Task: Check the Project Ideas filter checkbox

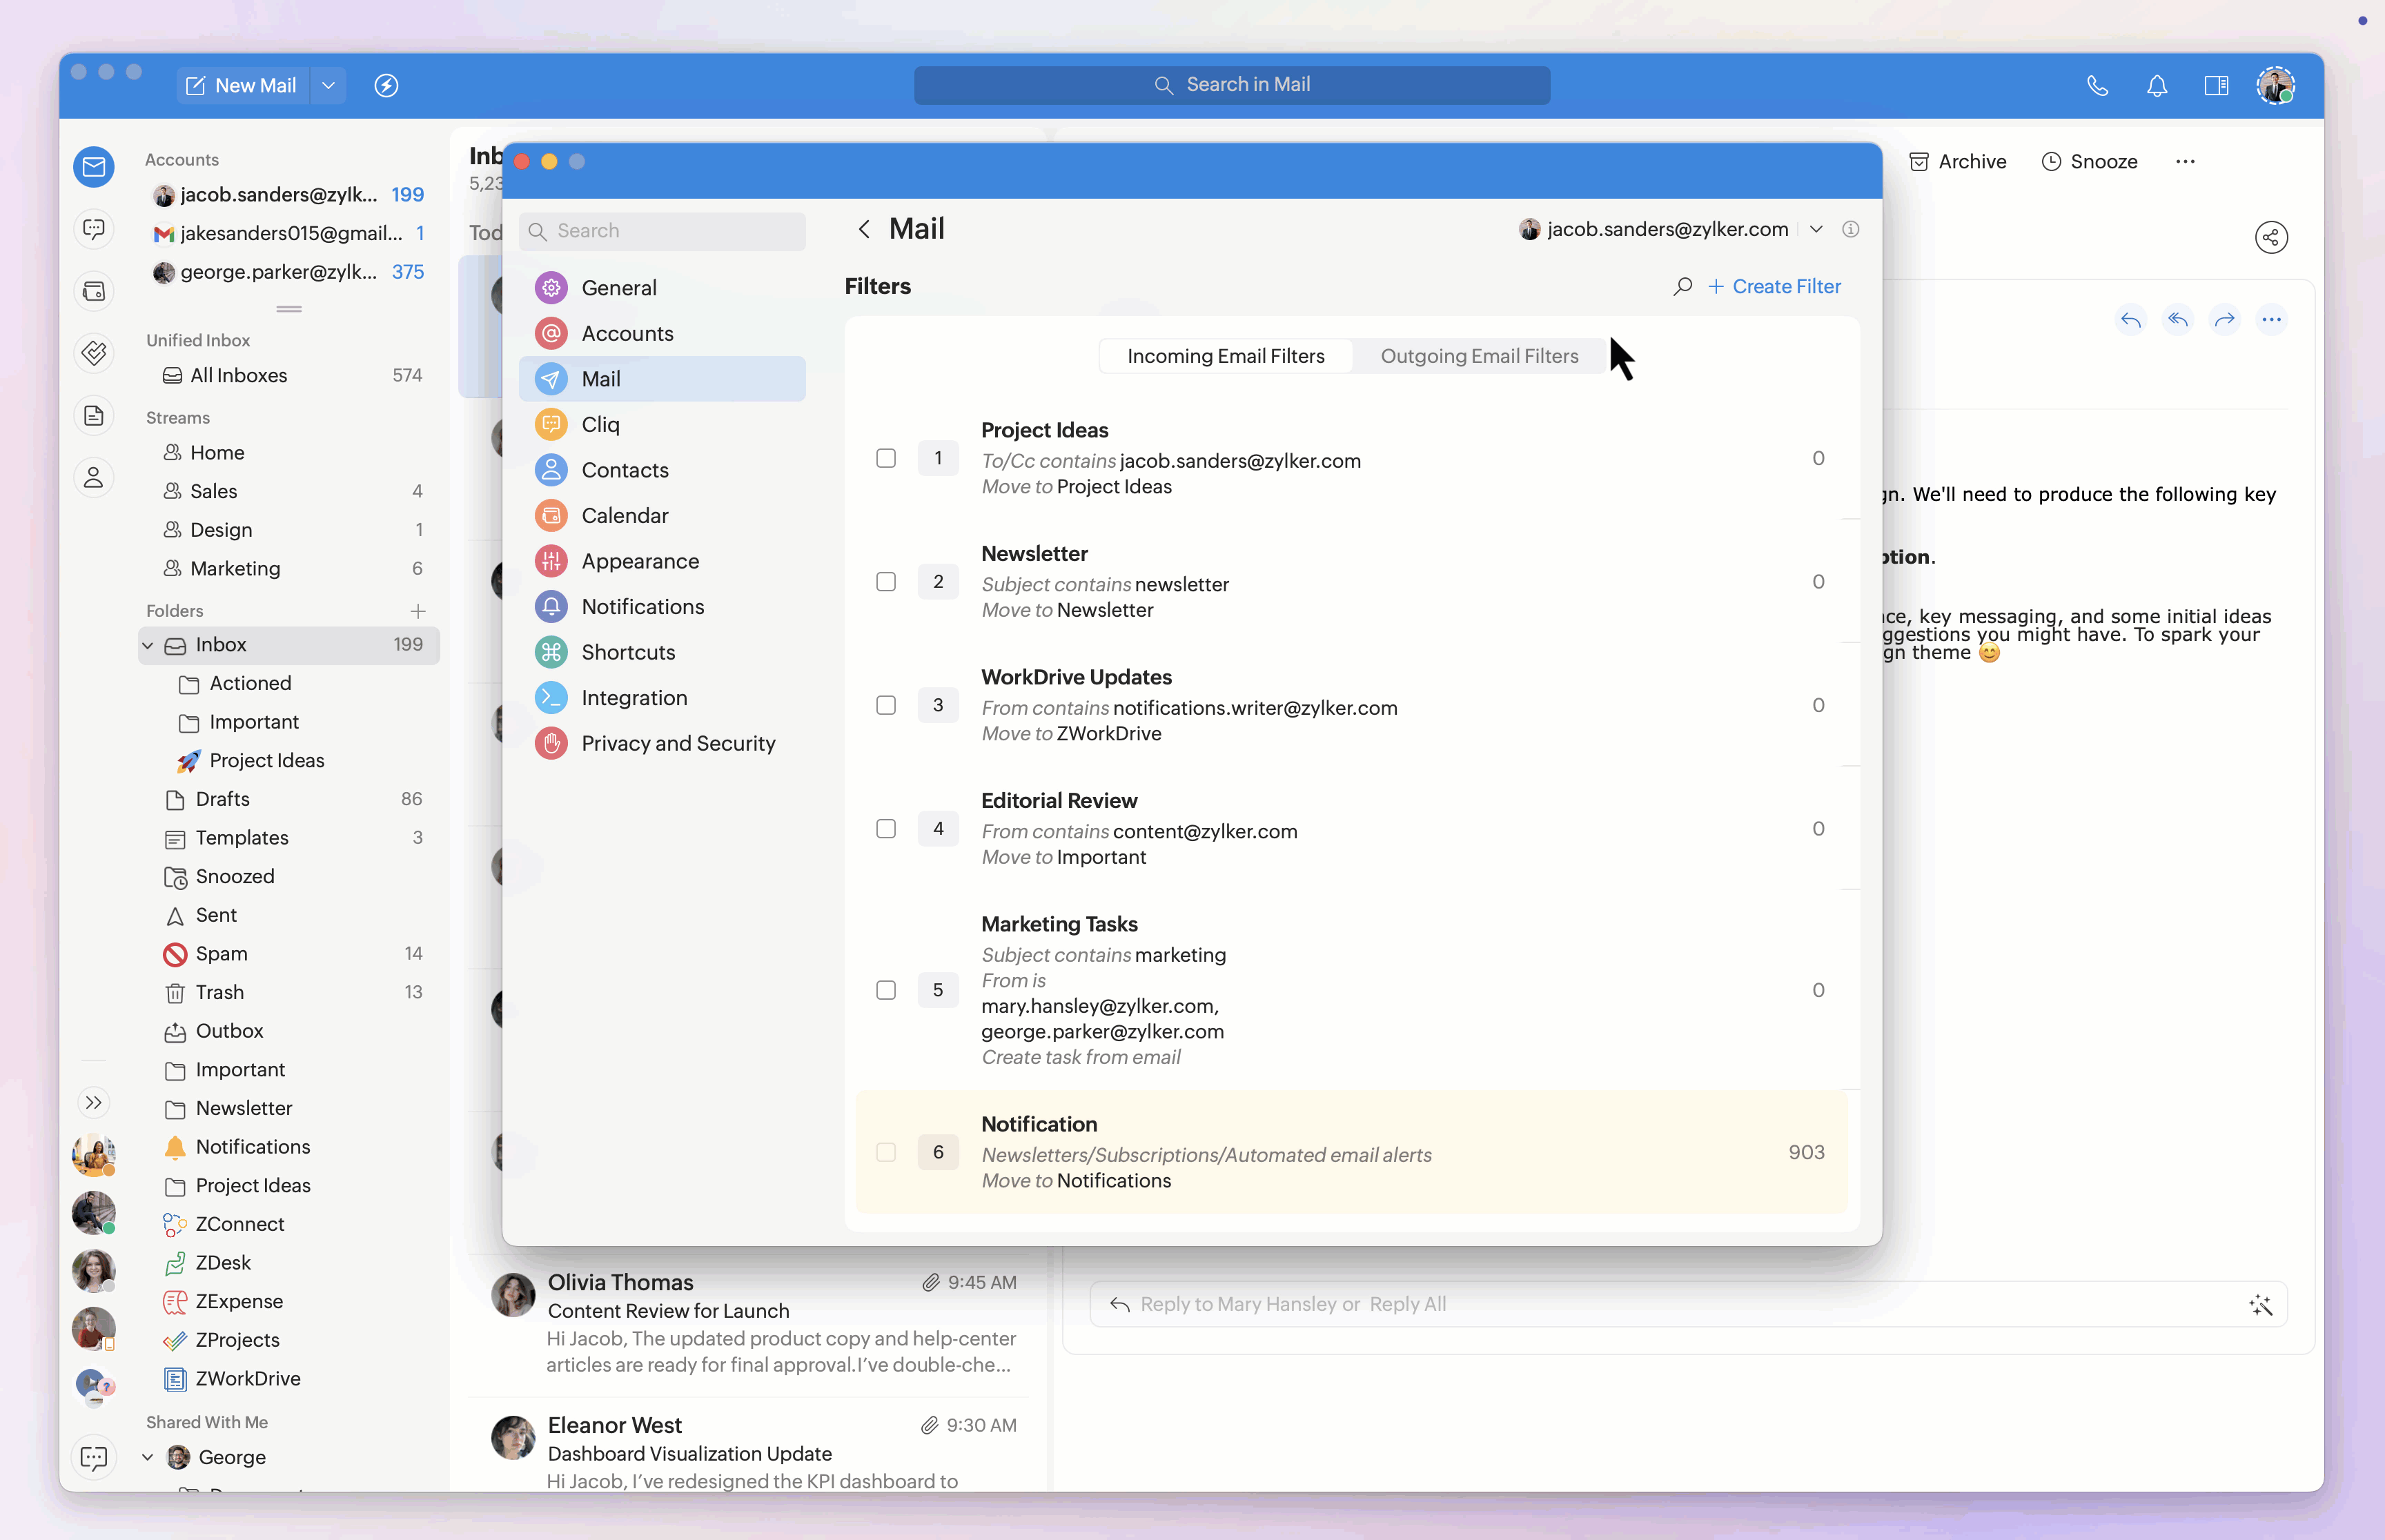Action: click(x=886, y=459)
